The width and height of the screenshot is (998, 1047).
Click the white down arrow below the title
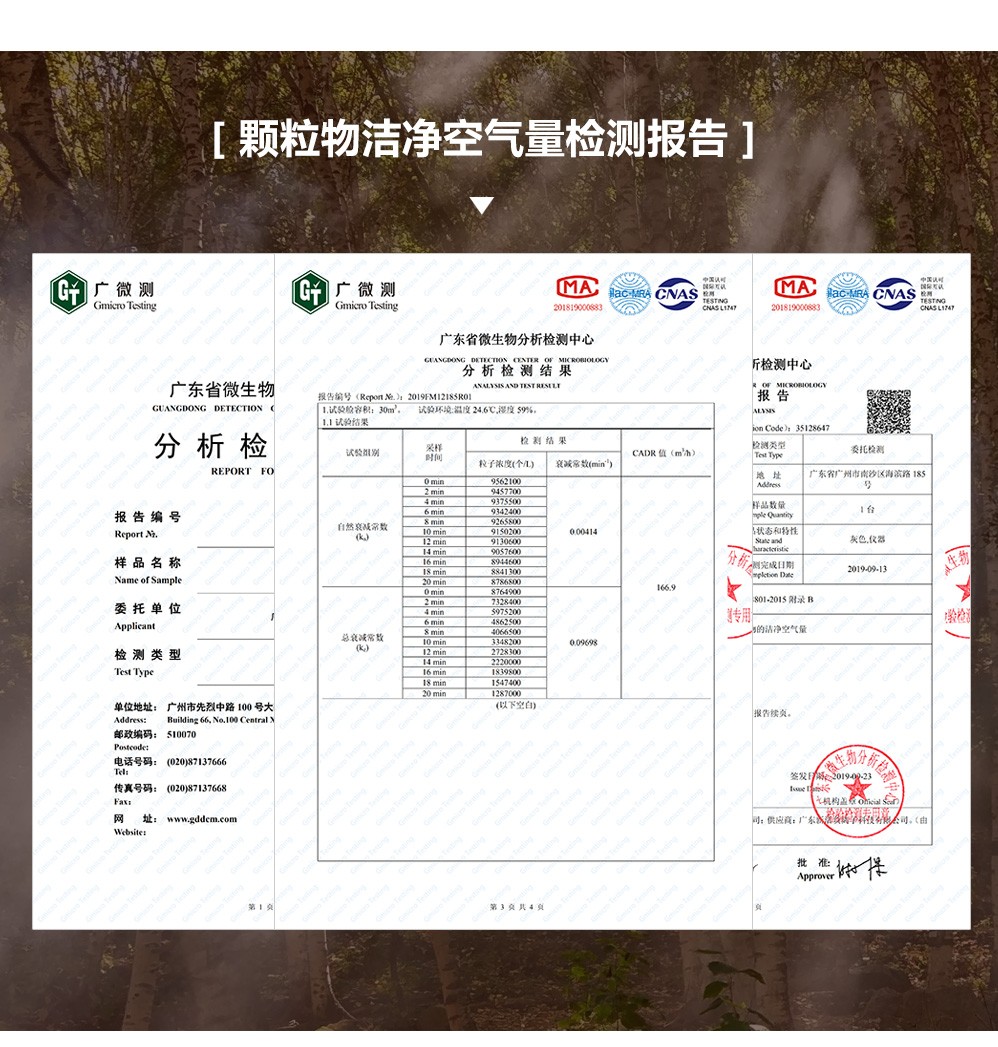click(x=482, y=206)
